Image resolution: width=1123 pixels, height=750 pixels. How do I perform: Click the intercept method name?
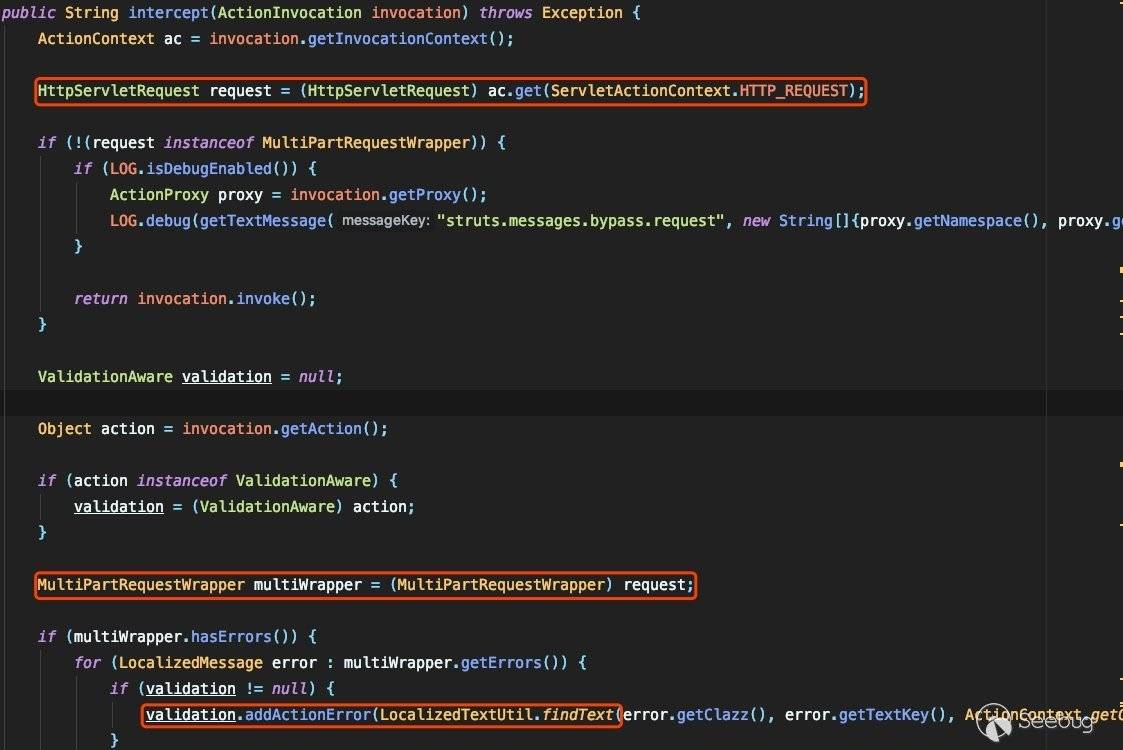168,13
